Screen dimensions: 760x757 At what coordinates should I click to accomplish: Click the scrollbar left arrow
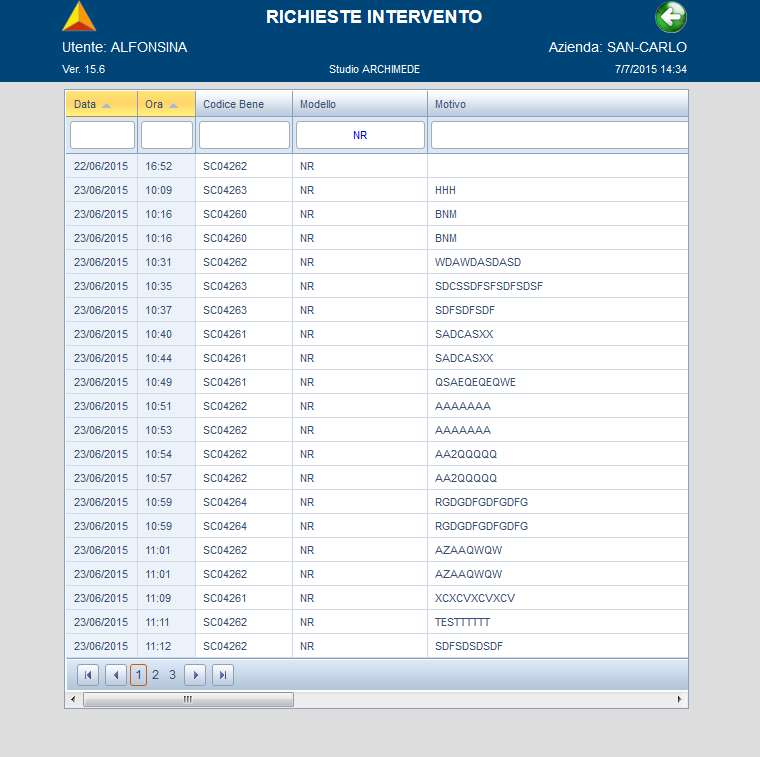pyautogui.click(x=73, y=699)
